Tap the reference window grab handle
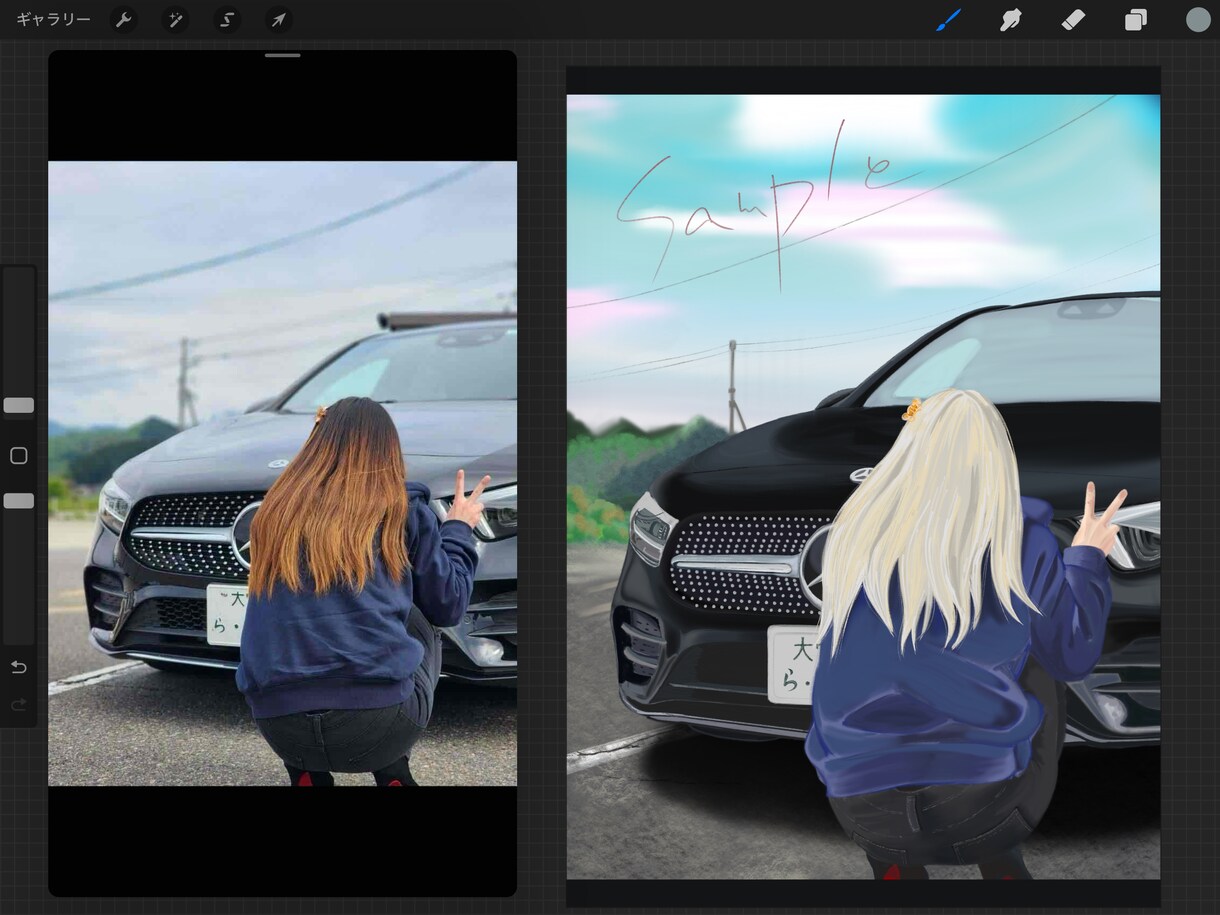This screenshot has width=1220, height=915. [283, 55]
